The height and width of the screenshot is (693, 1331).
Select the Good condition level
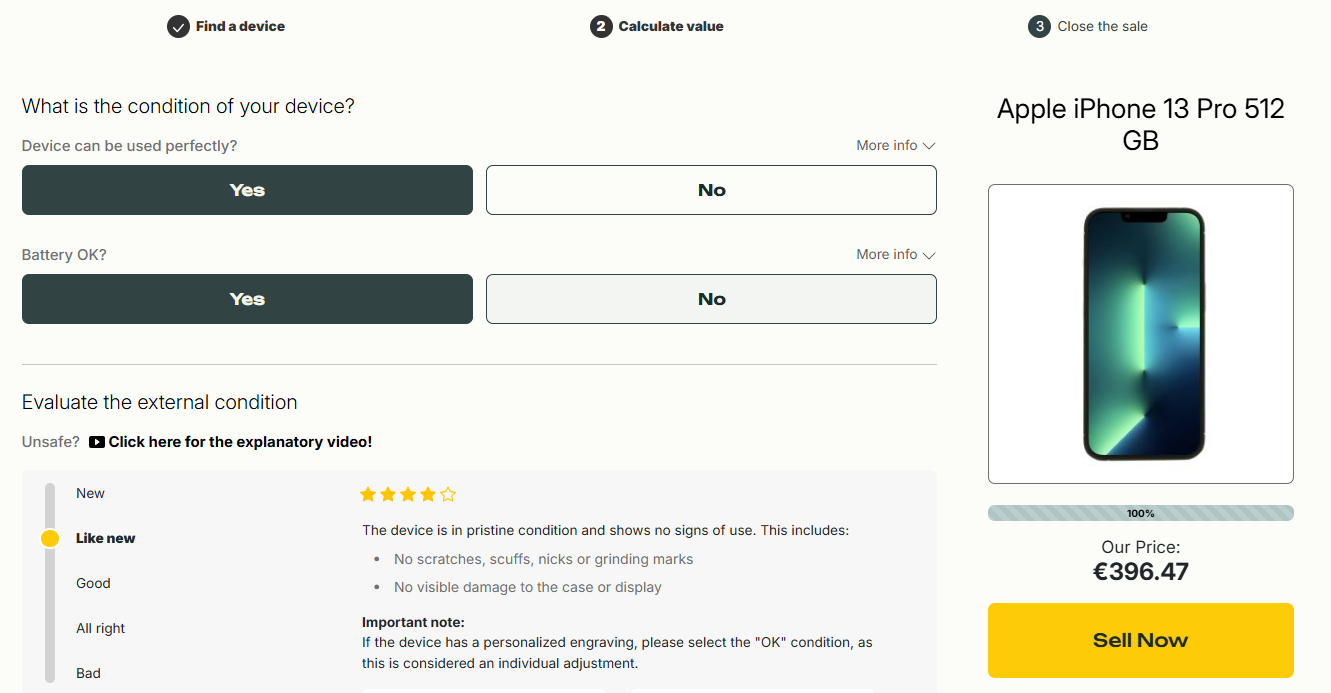pyautogui.click(x=93, y=584)
